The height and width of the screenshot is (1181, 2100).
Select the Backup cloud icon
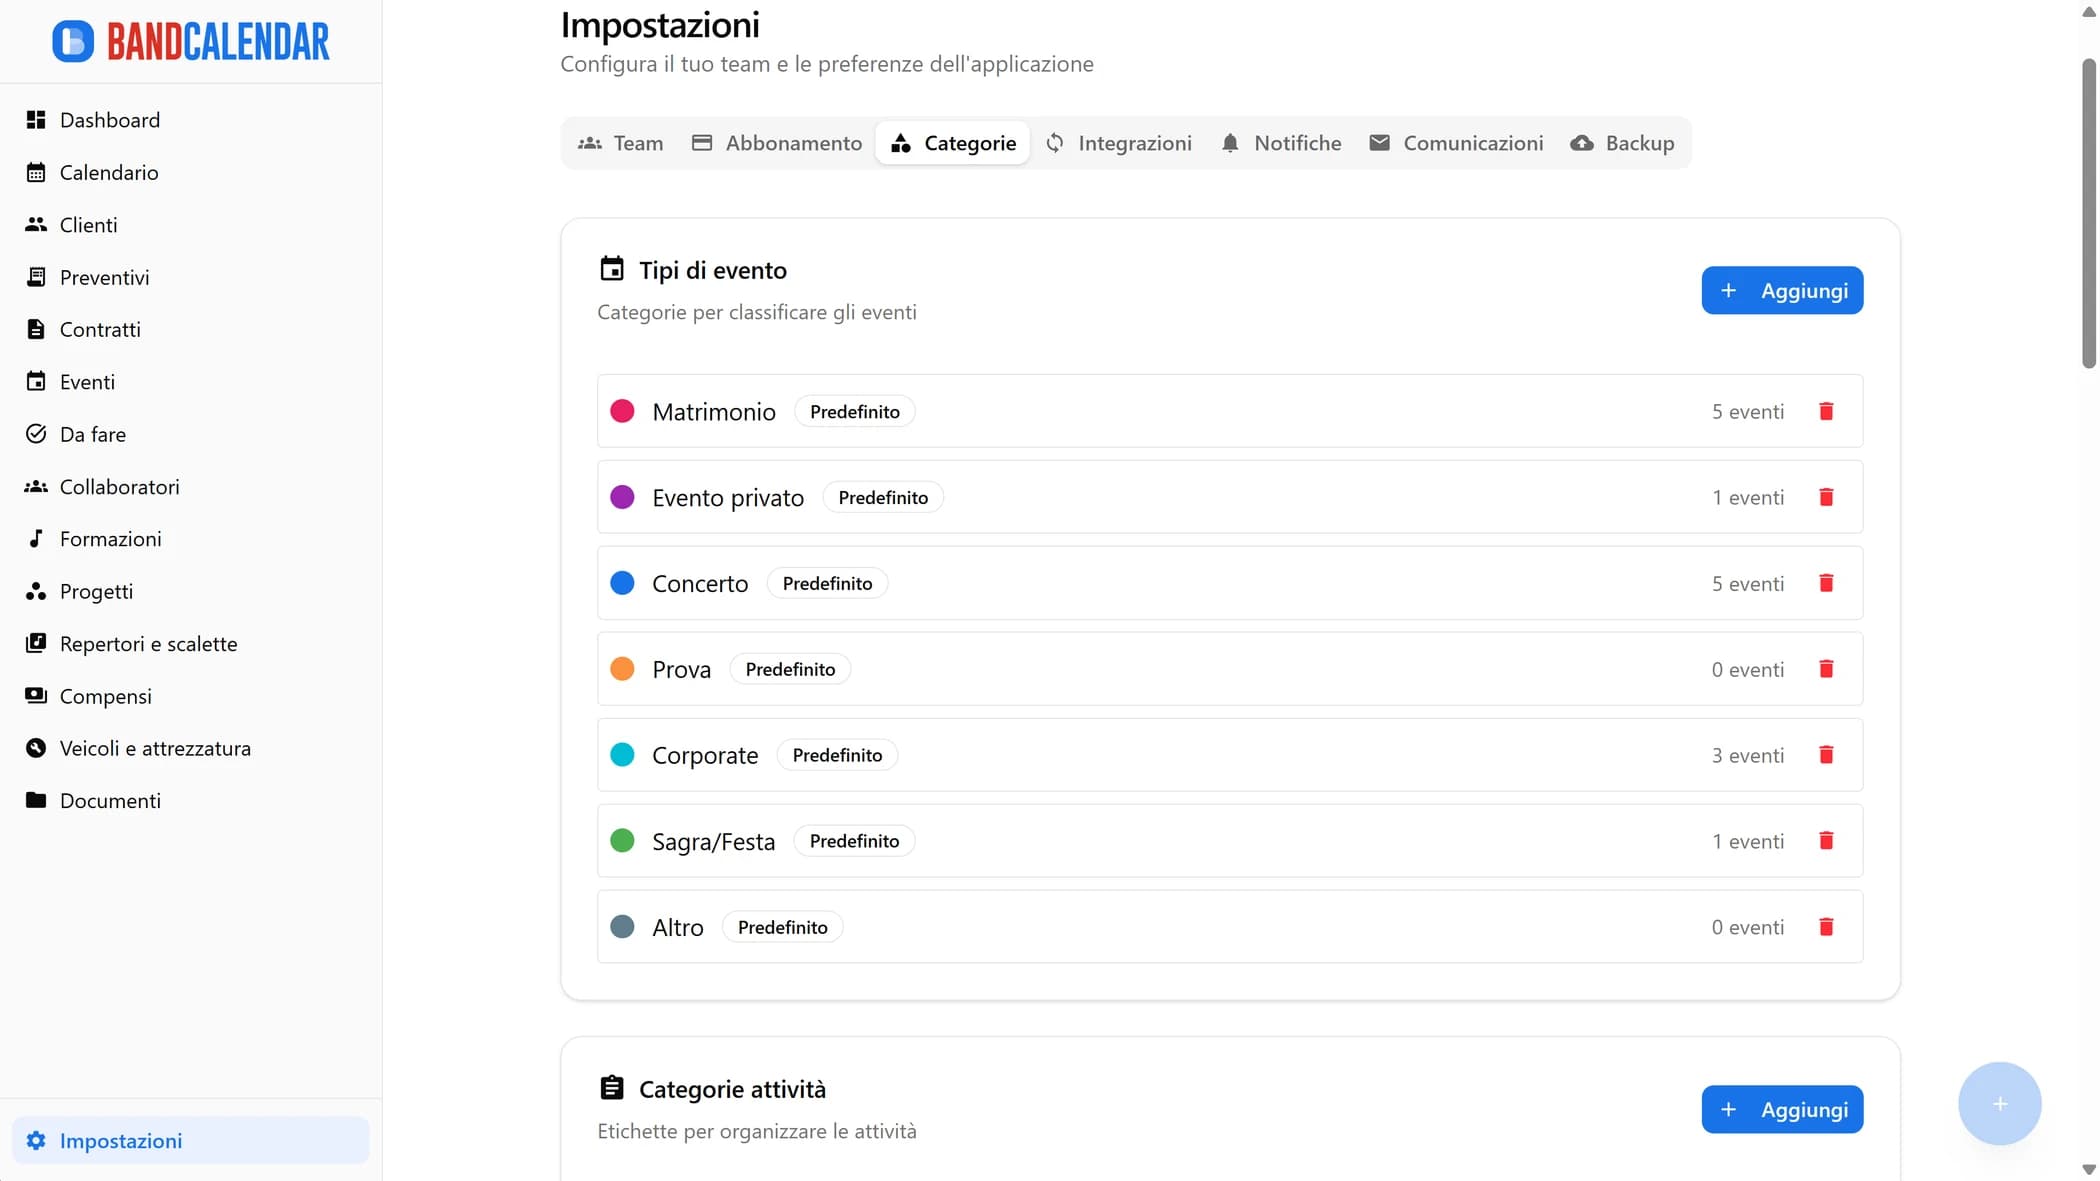(1581, 143)
